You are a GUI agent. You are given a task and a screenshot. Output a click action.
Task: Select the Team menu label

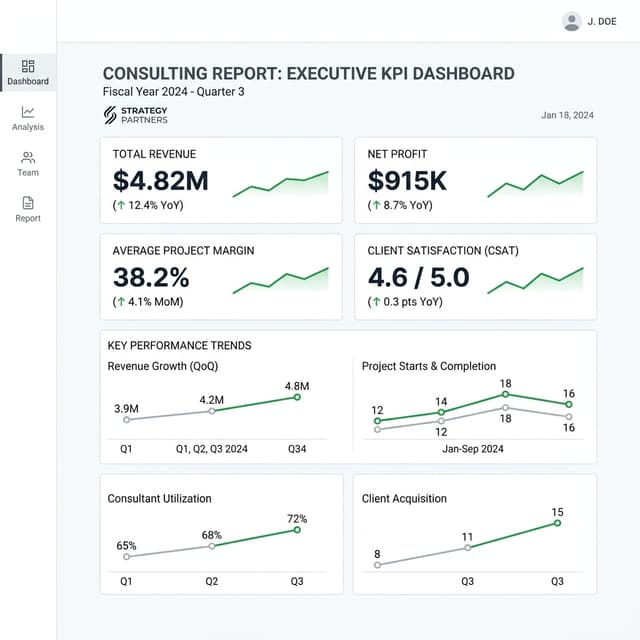pyautogui.click(x=28, y=173)
